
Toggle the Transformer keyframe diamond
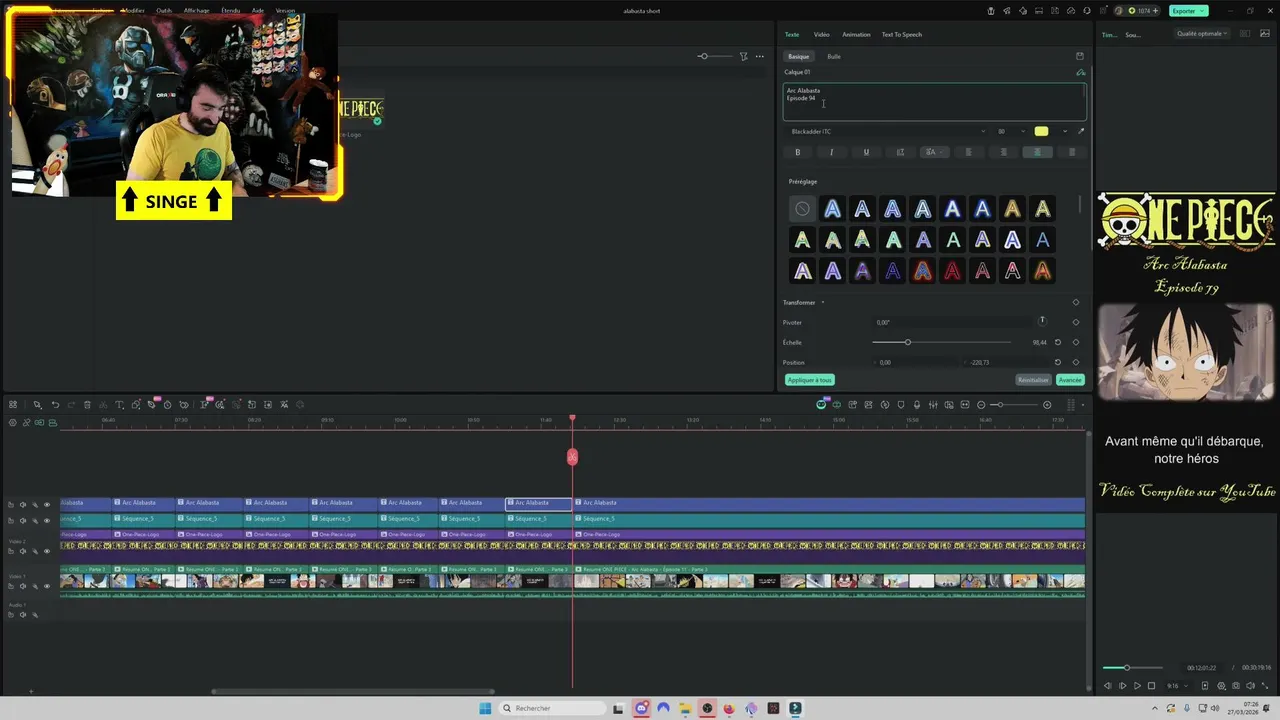1076,302
